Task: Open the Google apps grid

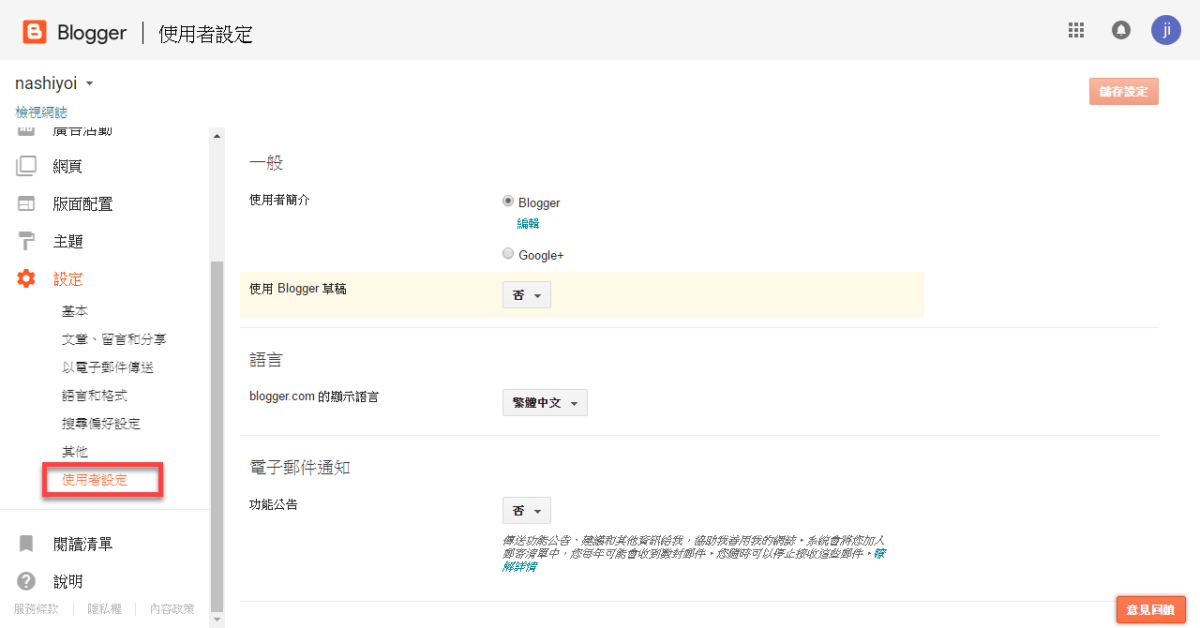Action: [x=1076, y=30]
